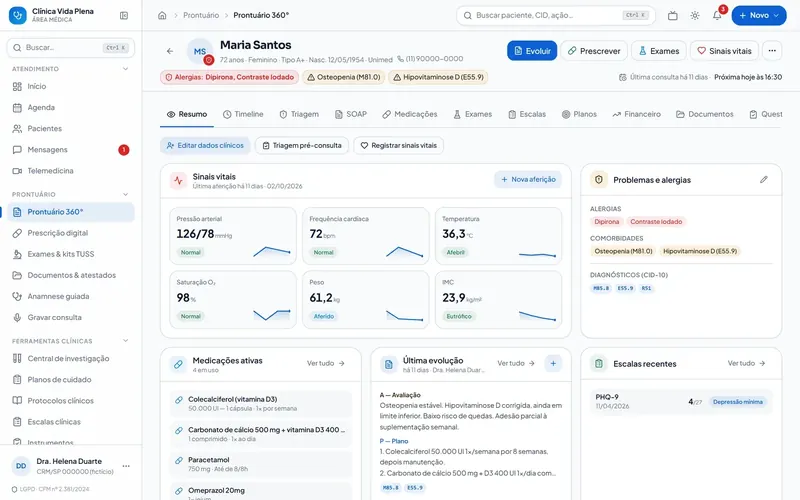This screenshot has width=800, height=500.
Task: Click Ver tudo in Última evolução
Action: (x=516, y=363)
